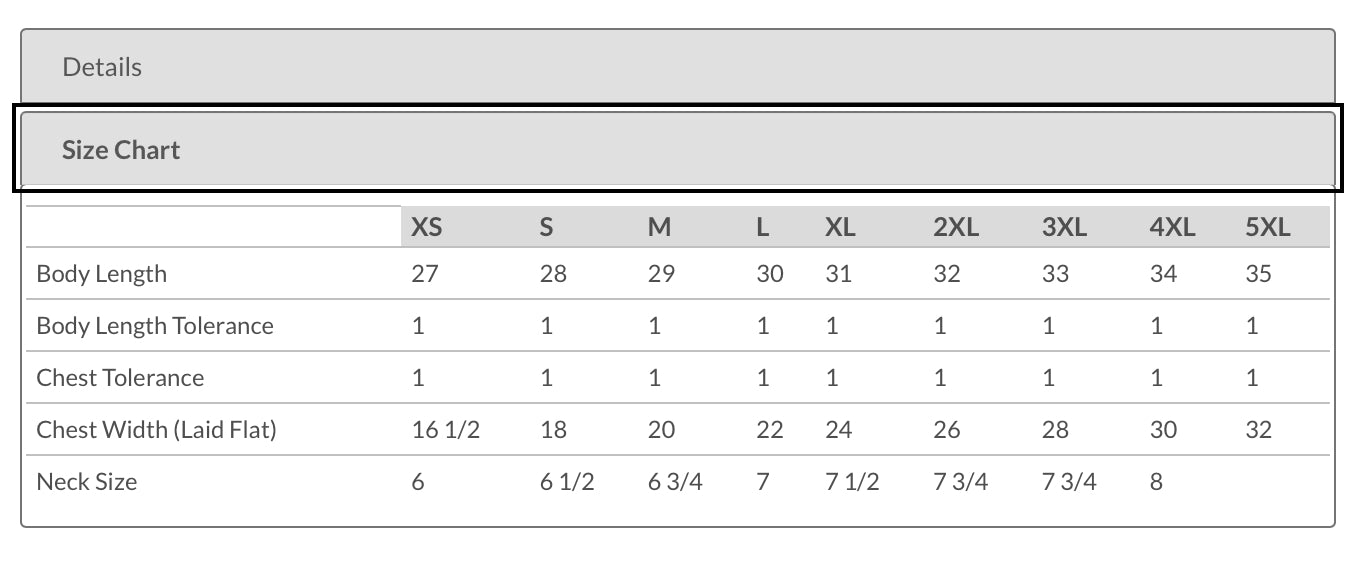The image size is (1356, 561).
Task: Click the 16 1/2 chest width cell
Action: coord(446,430)
